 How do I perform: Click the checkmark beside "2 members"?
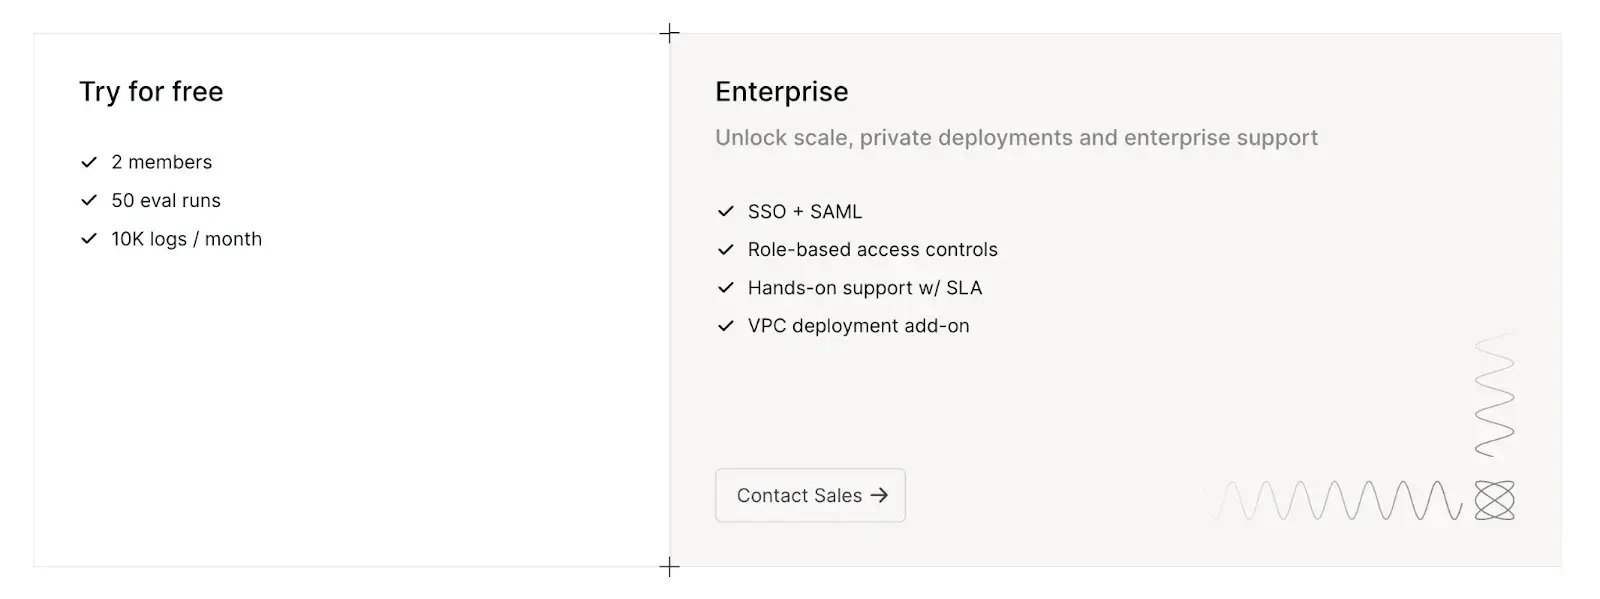pyautogui.click(x=89, y=162)
